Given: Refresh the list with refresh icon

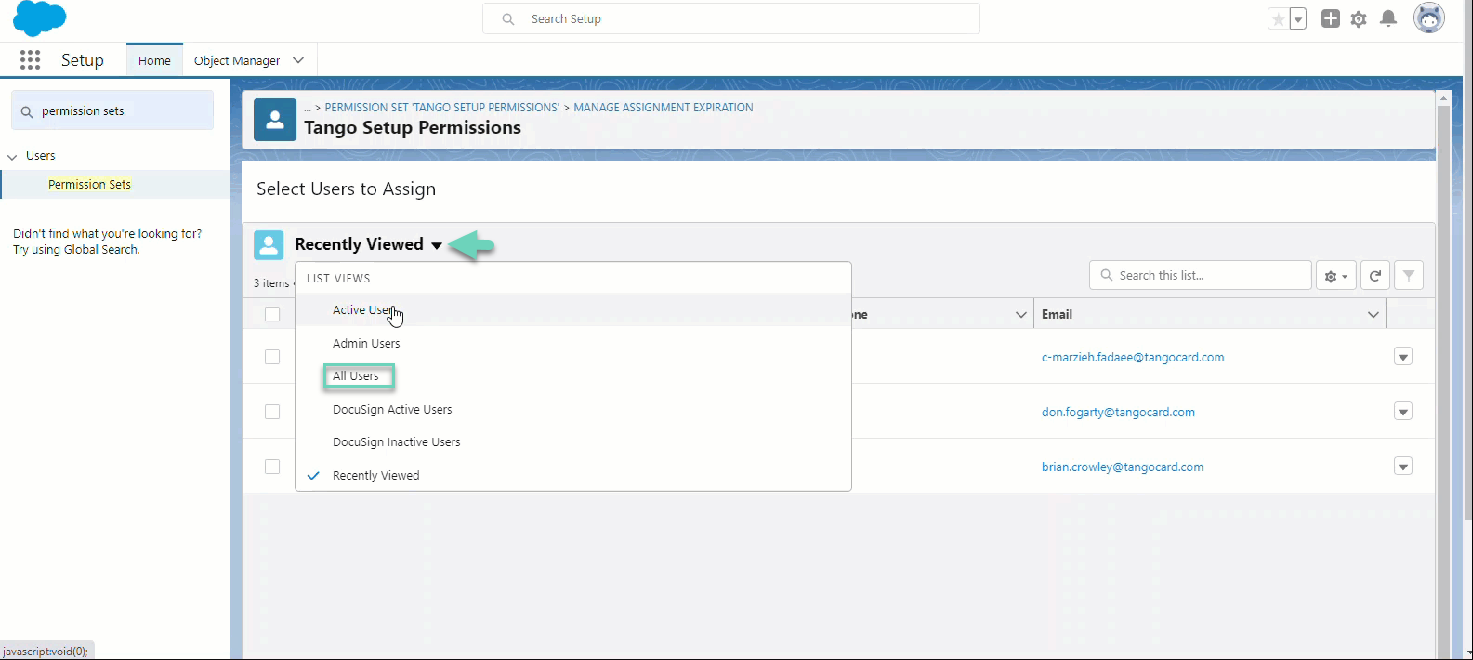Looking at the screenshot, I should (x=1375, y=276).
